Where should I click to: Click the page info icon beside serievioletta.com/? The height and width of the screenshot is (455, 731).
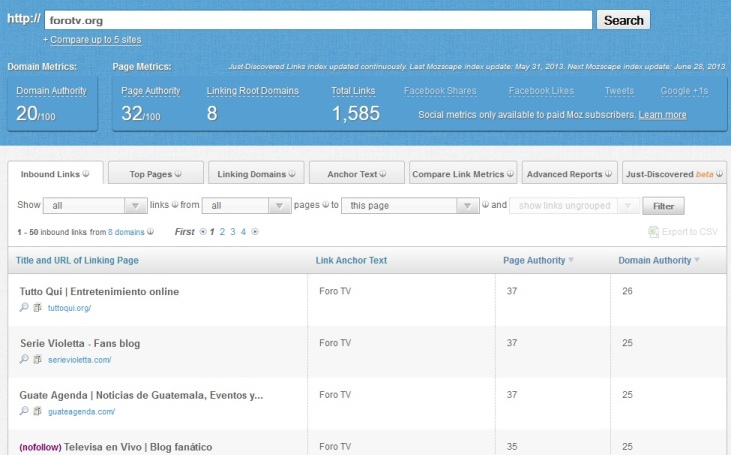point(37,359)
